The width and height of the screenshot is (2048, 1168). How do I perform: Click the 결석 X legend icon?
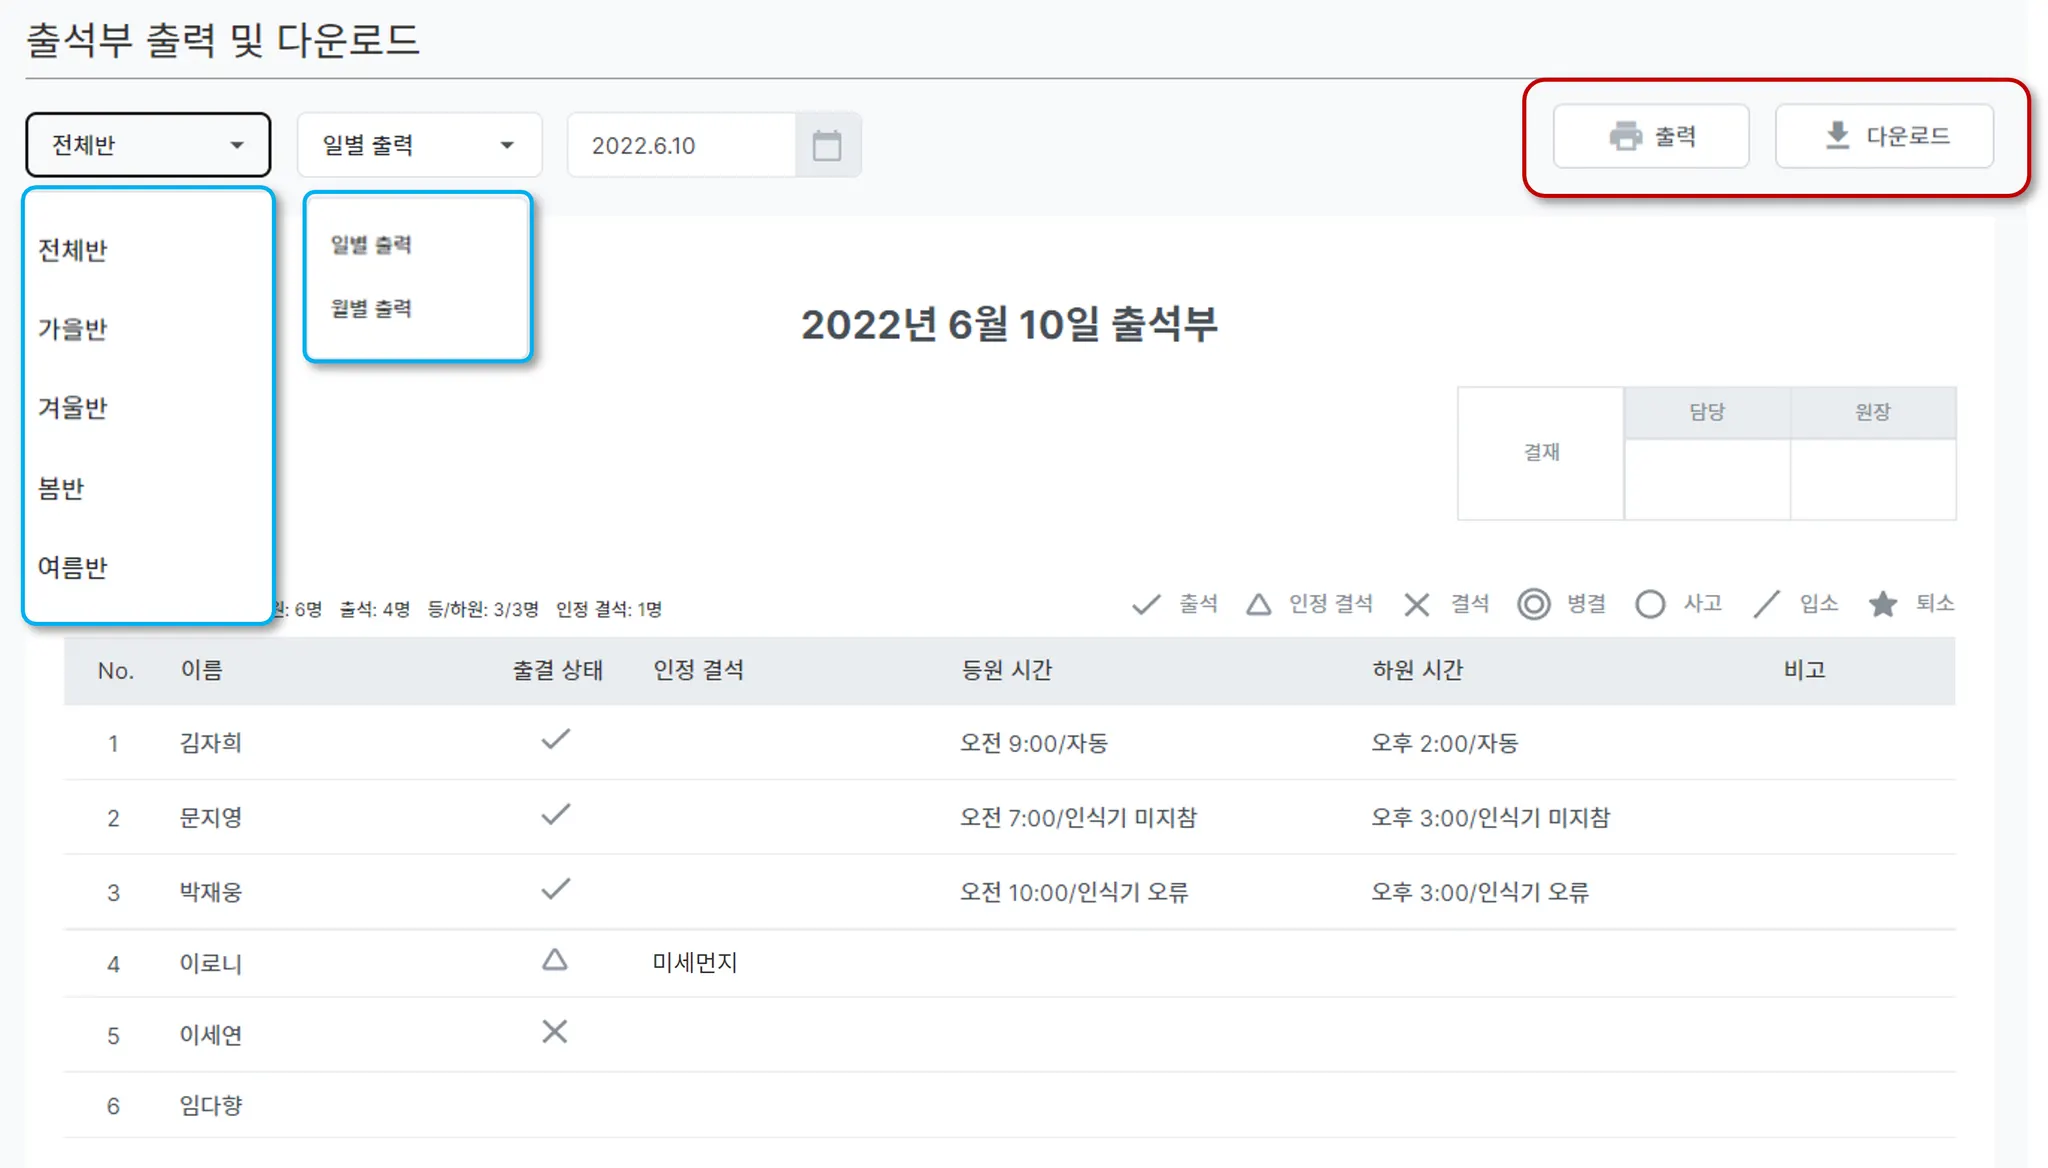click(x=1416, y=604)
